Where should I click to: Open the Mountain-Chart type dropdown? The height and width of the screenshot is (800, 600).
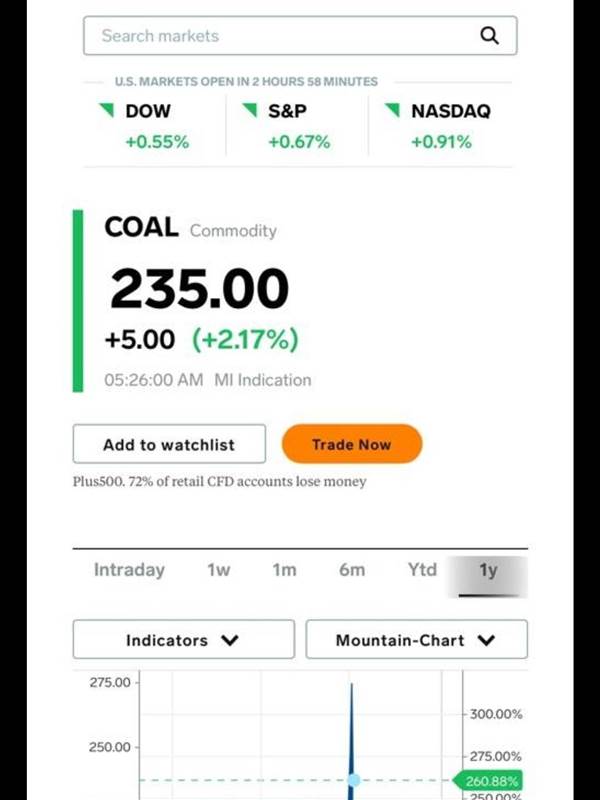pos(416,639)
